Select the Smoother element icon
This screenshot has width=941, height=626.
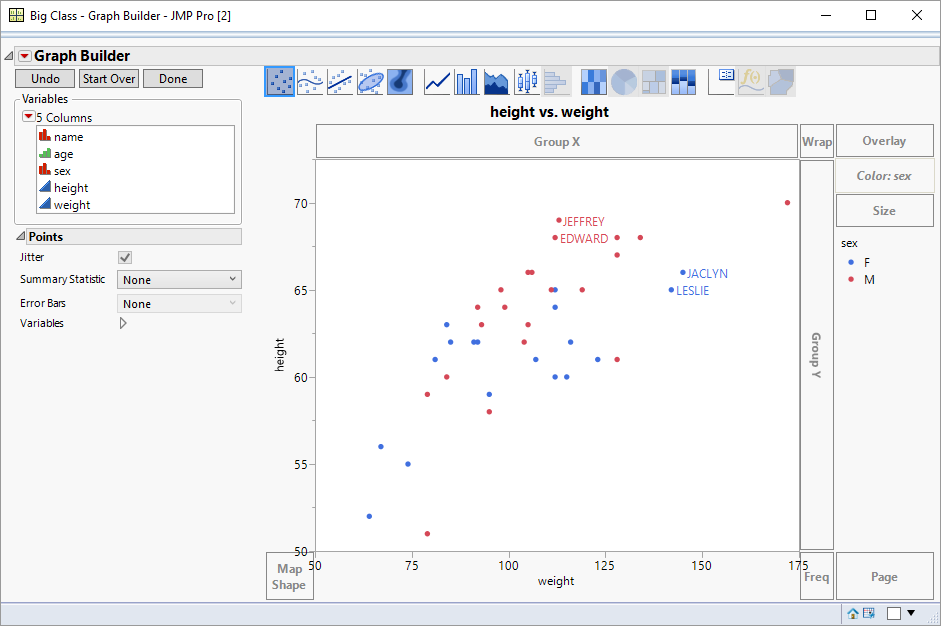[x=310, y=81]
